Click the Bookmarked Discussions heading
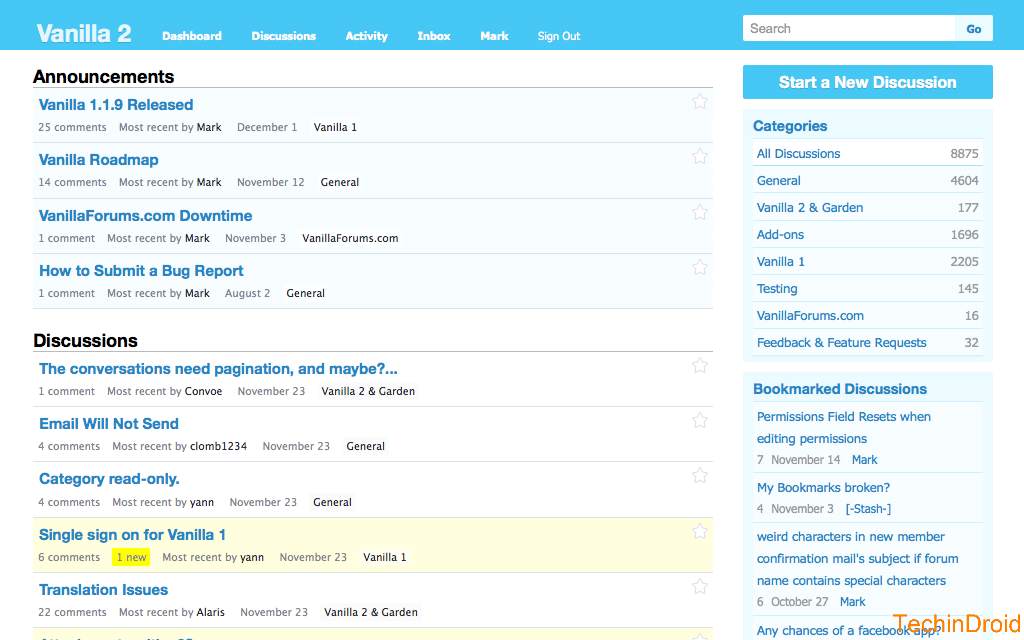The height and width of the screenshot is (640, 1024). pos(840,389)
